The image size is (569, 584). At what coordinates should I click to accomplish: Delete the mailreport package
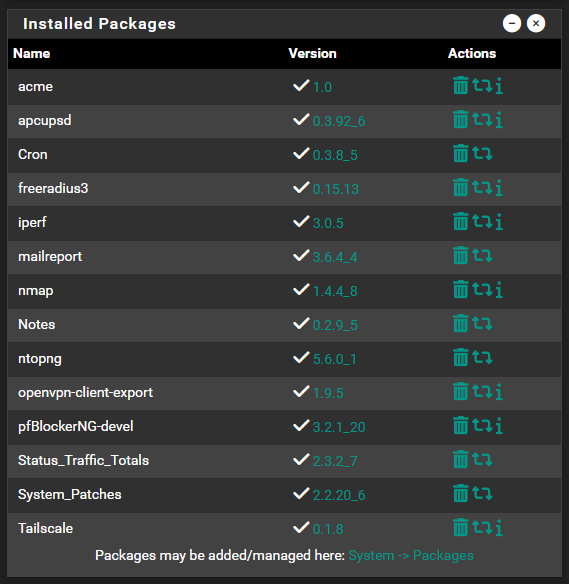461,256
